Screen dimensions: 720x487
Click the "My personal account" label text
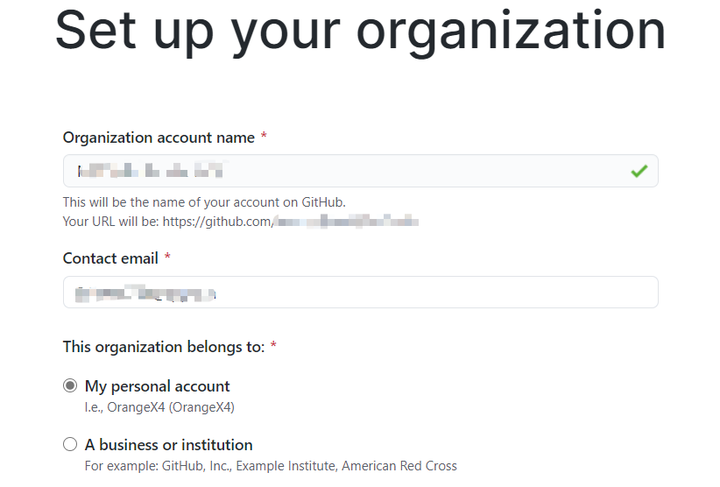(x=157, y=386)
